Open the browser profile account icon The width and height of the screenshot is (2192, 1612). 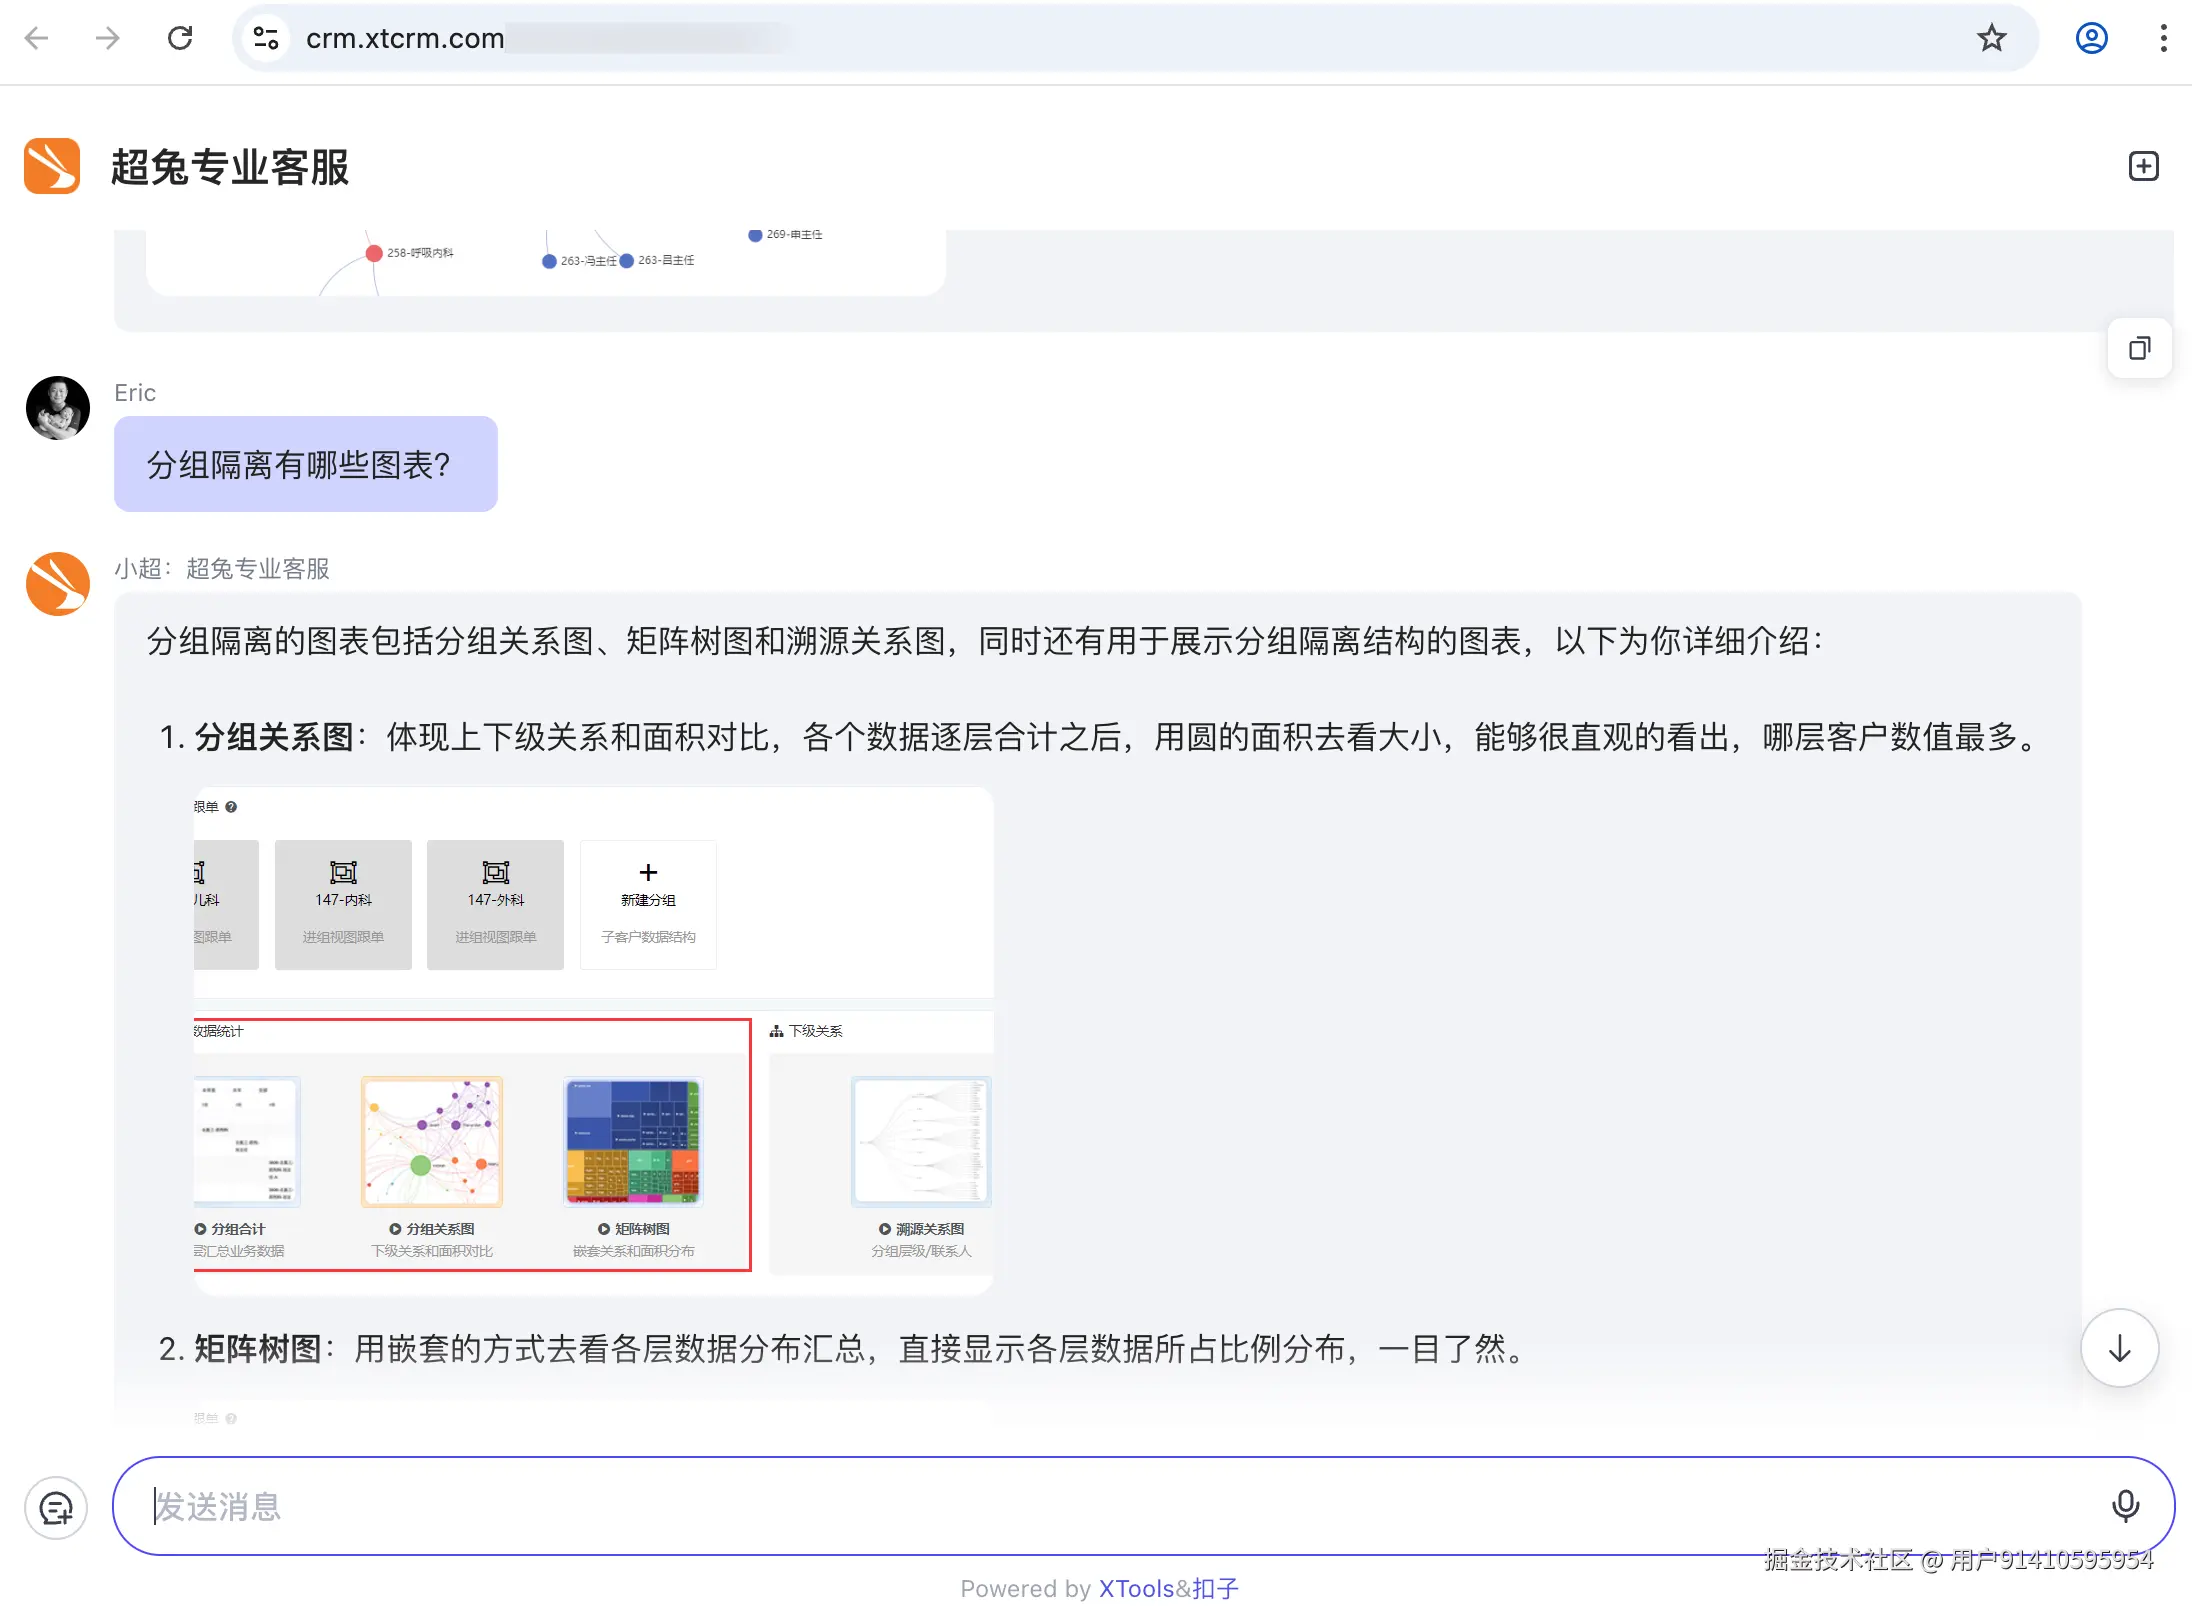(2091, 38)
